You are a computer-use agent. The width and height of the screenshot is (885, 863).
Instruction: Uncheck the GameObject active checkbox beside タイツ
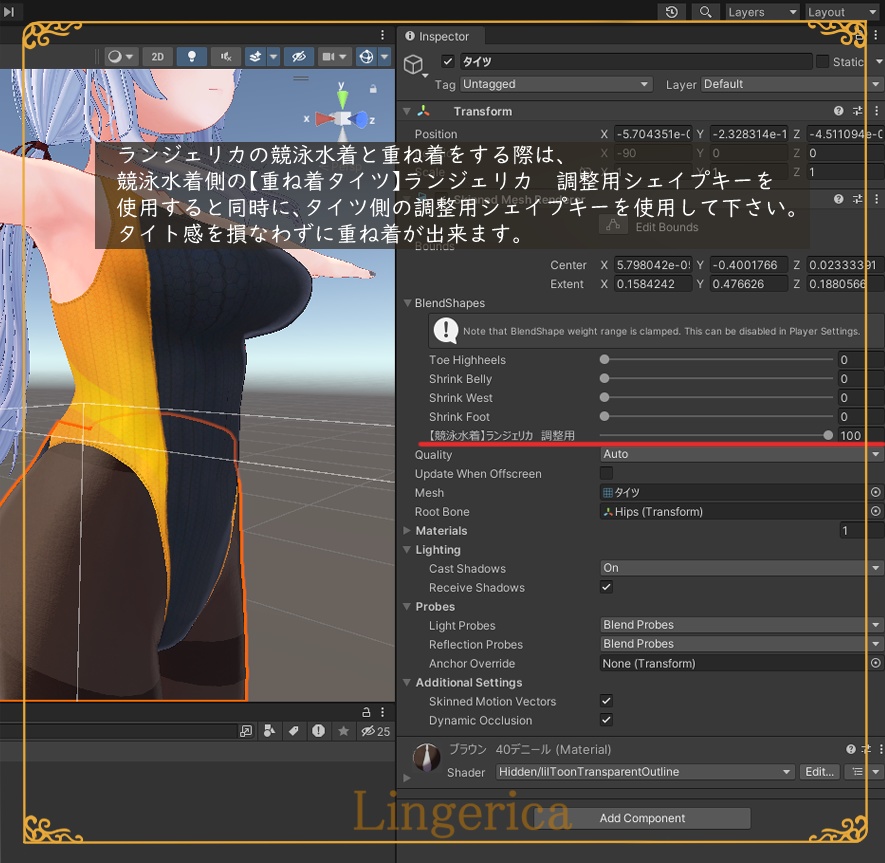[x=448, y=61]
